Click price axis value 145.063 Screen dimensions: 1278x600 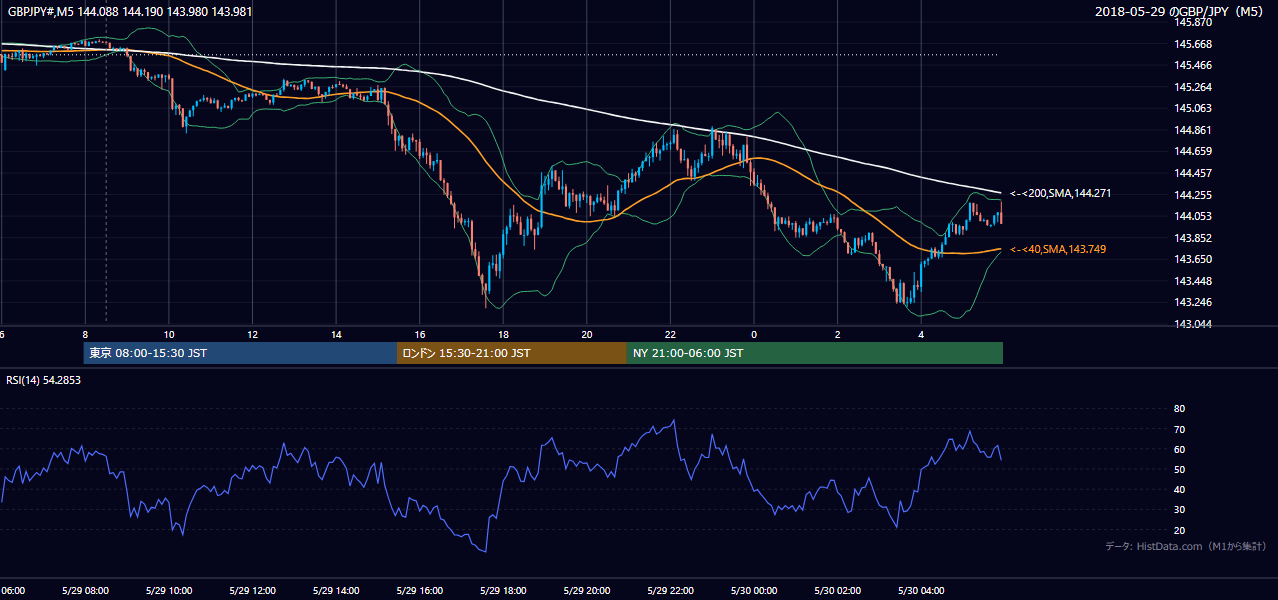(1193, 108)
